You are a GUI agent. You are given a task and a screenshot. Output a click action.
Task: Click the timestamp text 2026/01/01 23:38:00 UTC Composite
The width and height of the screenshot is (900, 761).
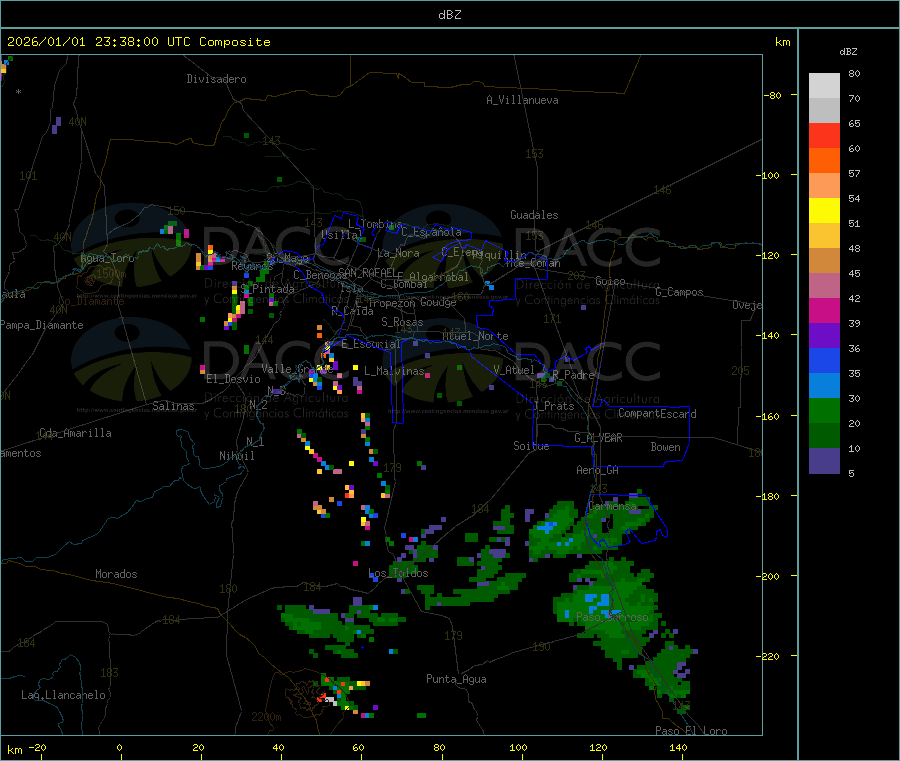[x=138, y=42]
